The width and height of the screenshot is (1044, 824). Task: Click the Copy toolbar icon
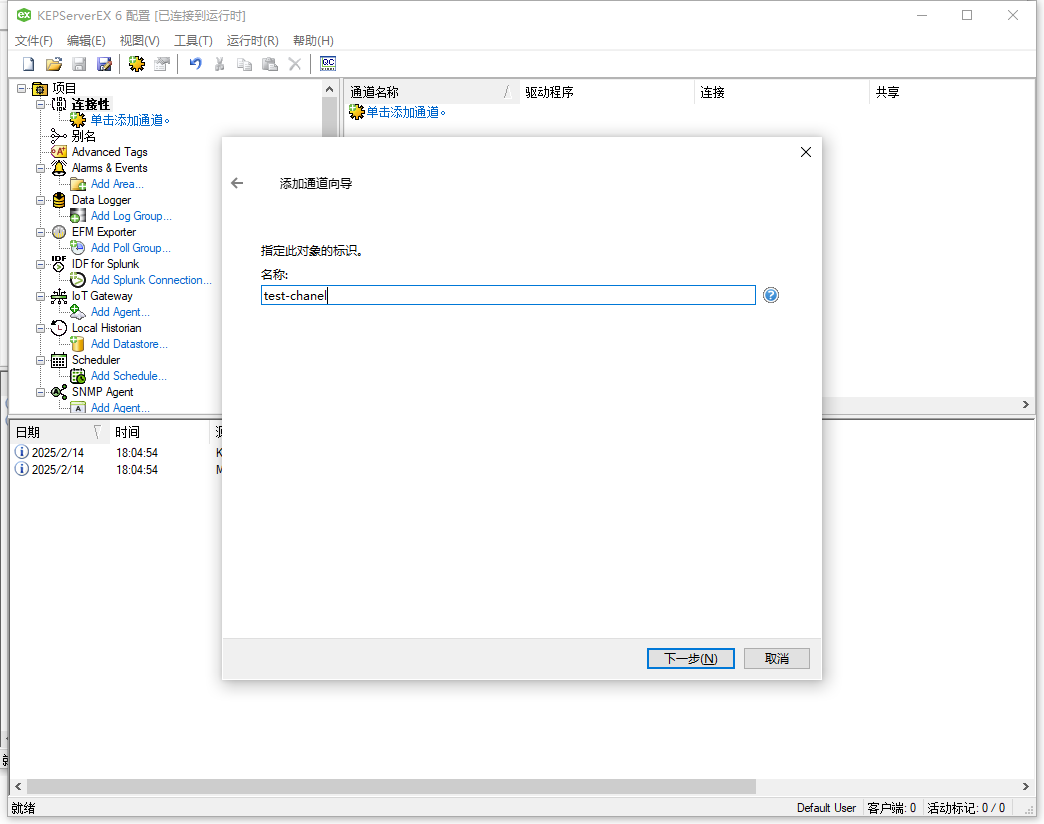tap(244, 64)
